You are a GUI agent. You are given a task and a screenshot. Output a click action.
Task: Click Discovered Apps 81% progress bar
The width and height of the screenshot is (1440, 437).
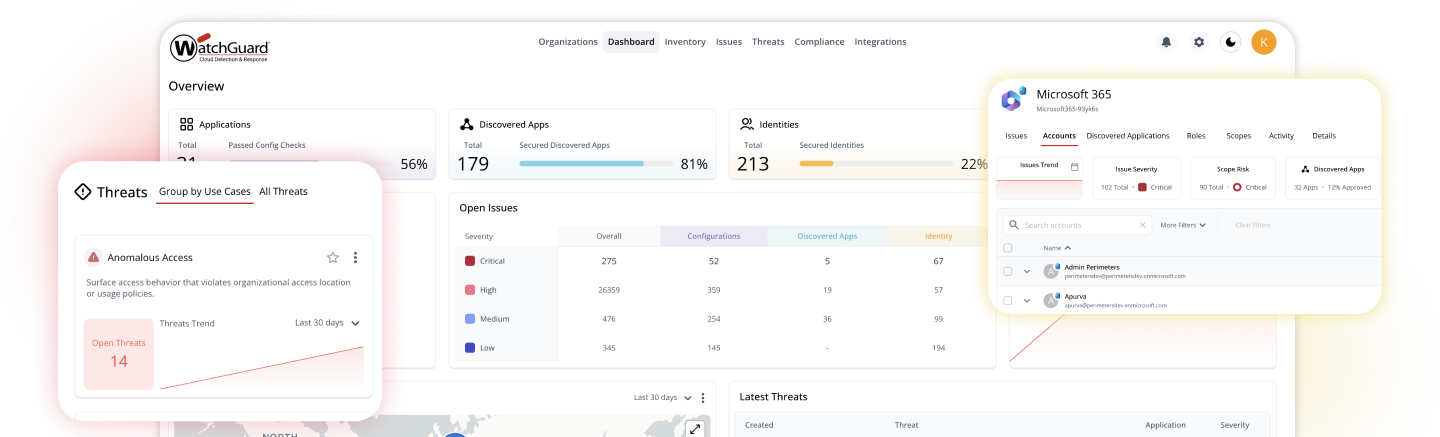pyautogui.click(x=596, y=163)
